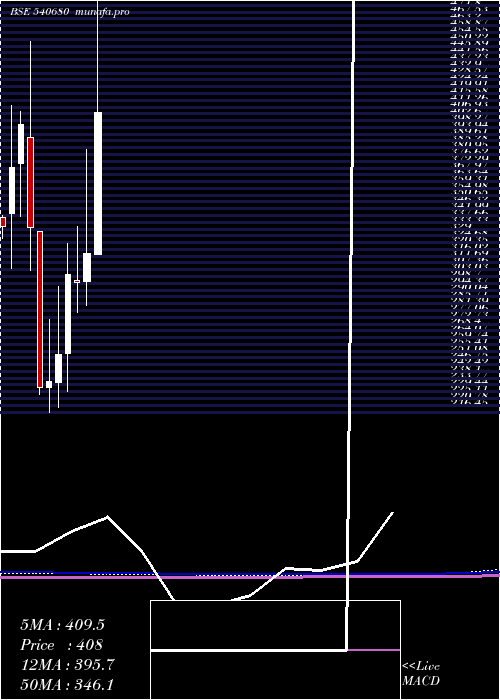Click the peak of the white MACD line
This screenshot has height=700, width=500.
tap(107, 517)
